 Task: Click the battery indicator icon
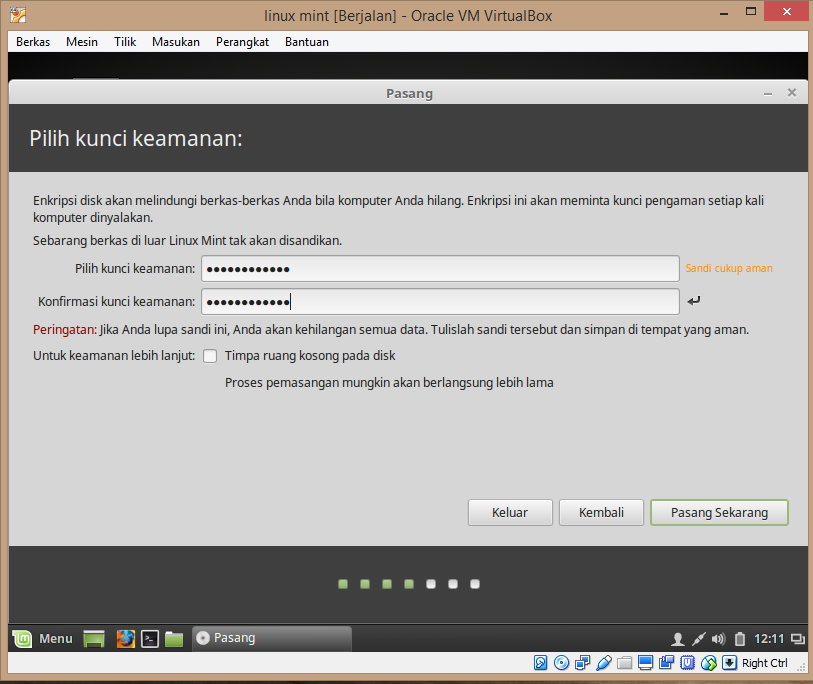(x=739, y=639)
